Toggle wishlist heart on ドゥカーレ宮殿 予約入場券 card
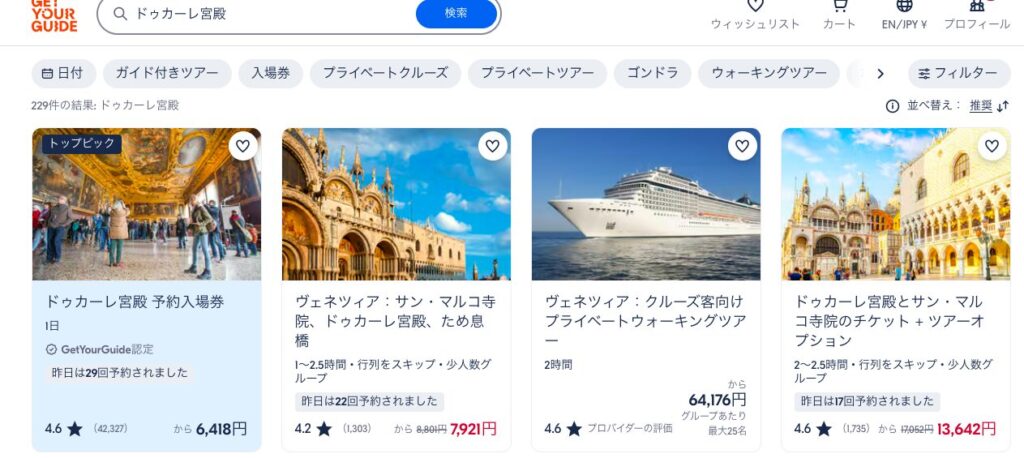The image size is (1024, 458). pos(243,146)
